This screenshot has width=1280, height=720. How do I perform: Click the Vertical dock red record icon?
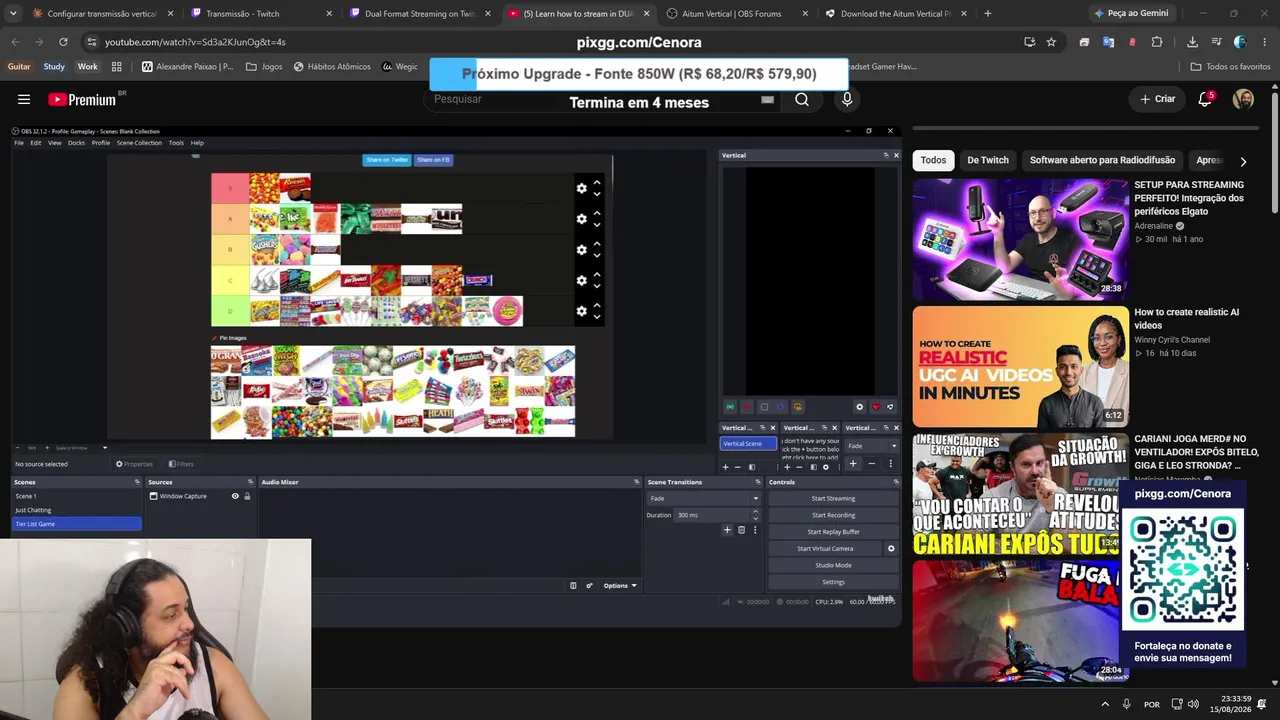click(747, 407)
